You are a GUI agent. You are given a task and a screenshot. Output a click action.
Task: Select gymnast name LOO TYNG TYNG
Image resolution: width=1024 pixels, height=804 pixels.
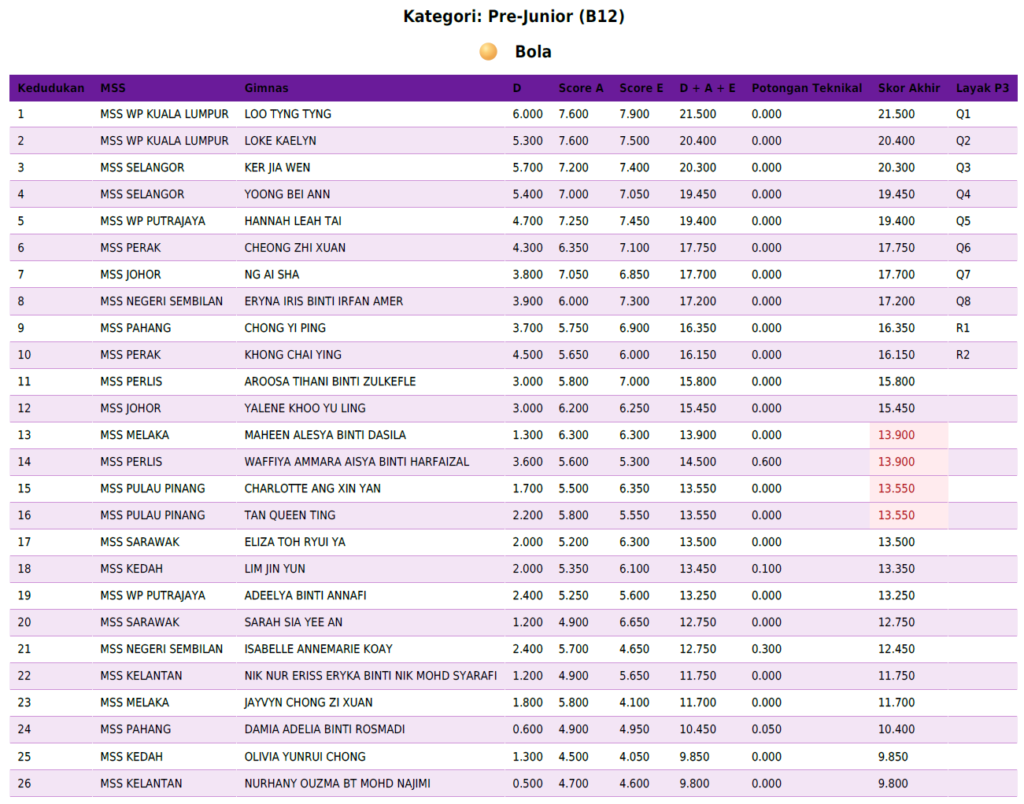click(x=288, y=114)
